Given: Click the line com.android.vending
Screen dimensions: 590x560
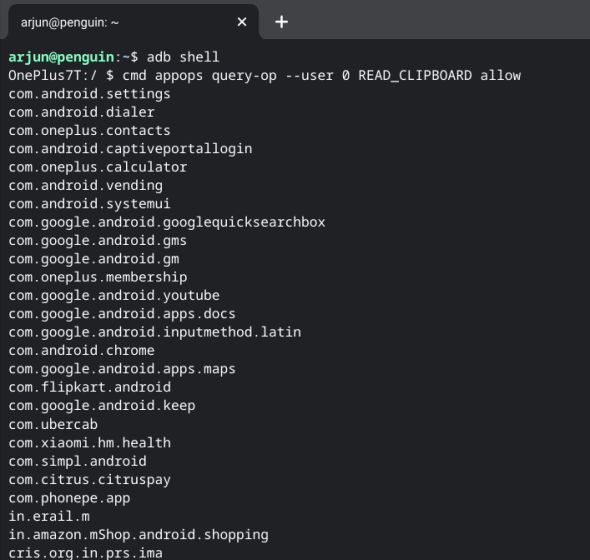Looking at the screenshot, I should (85, 186).
